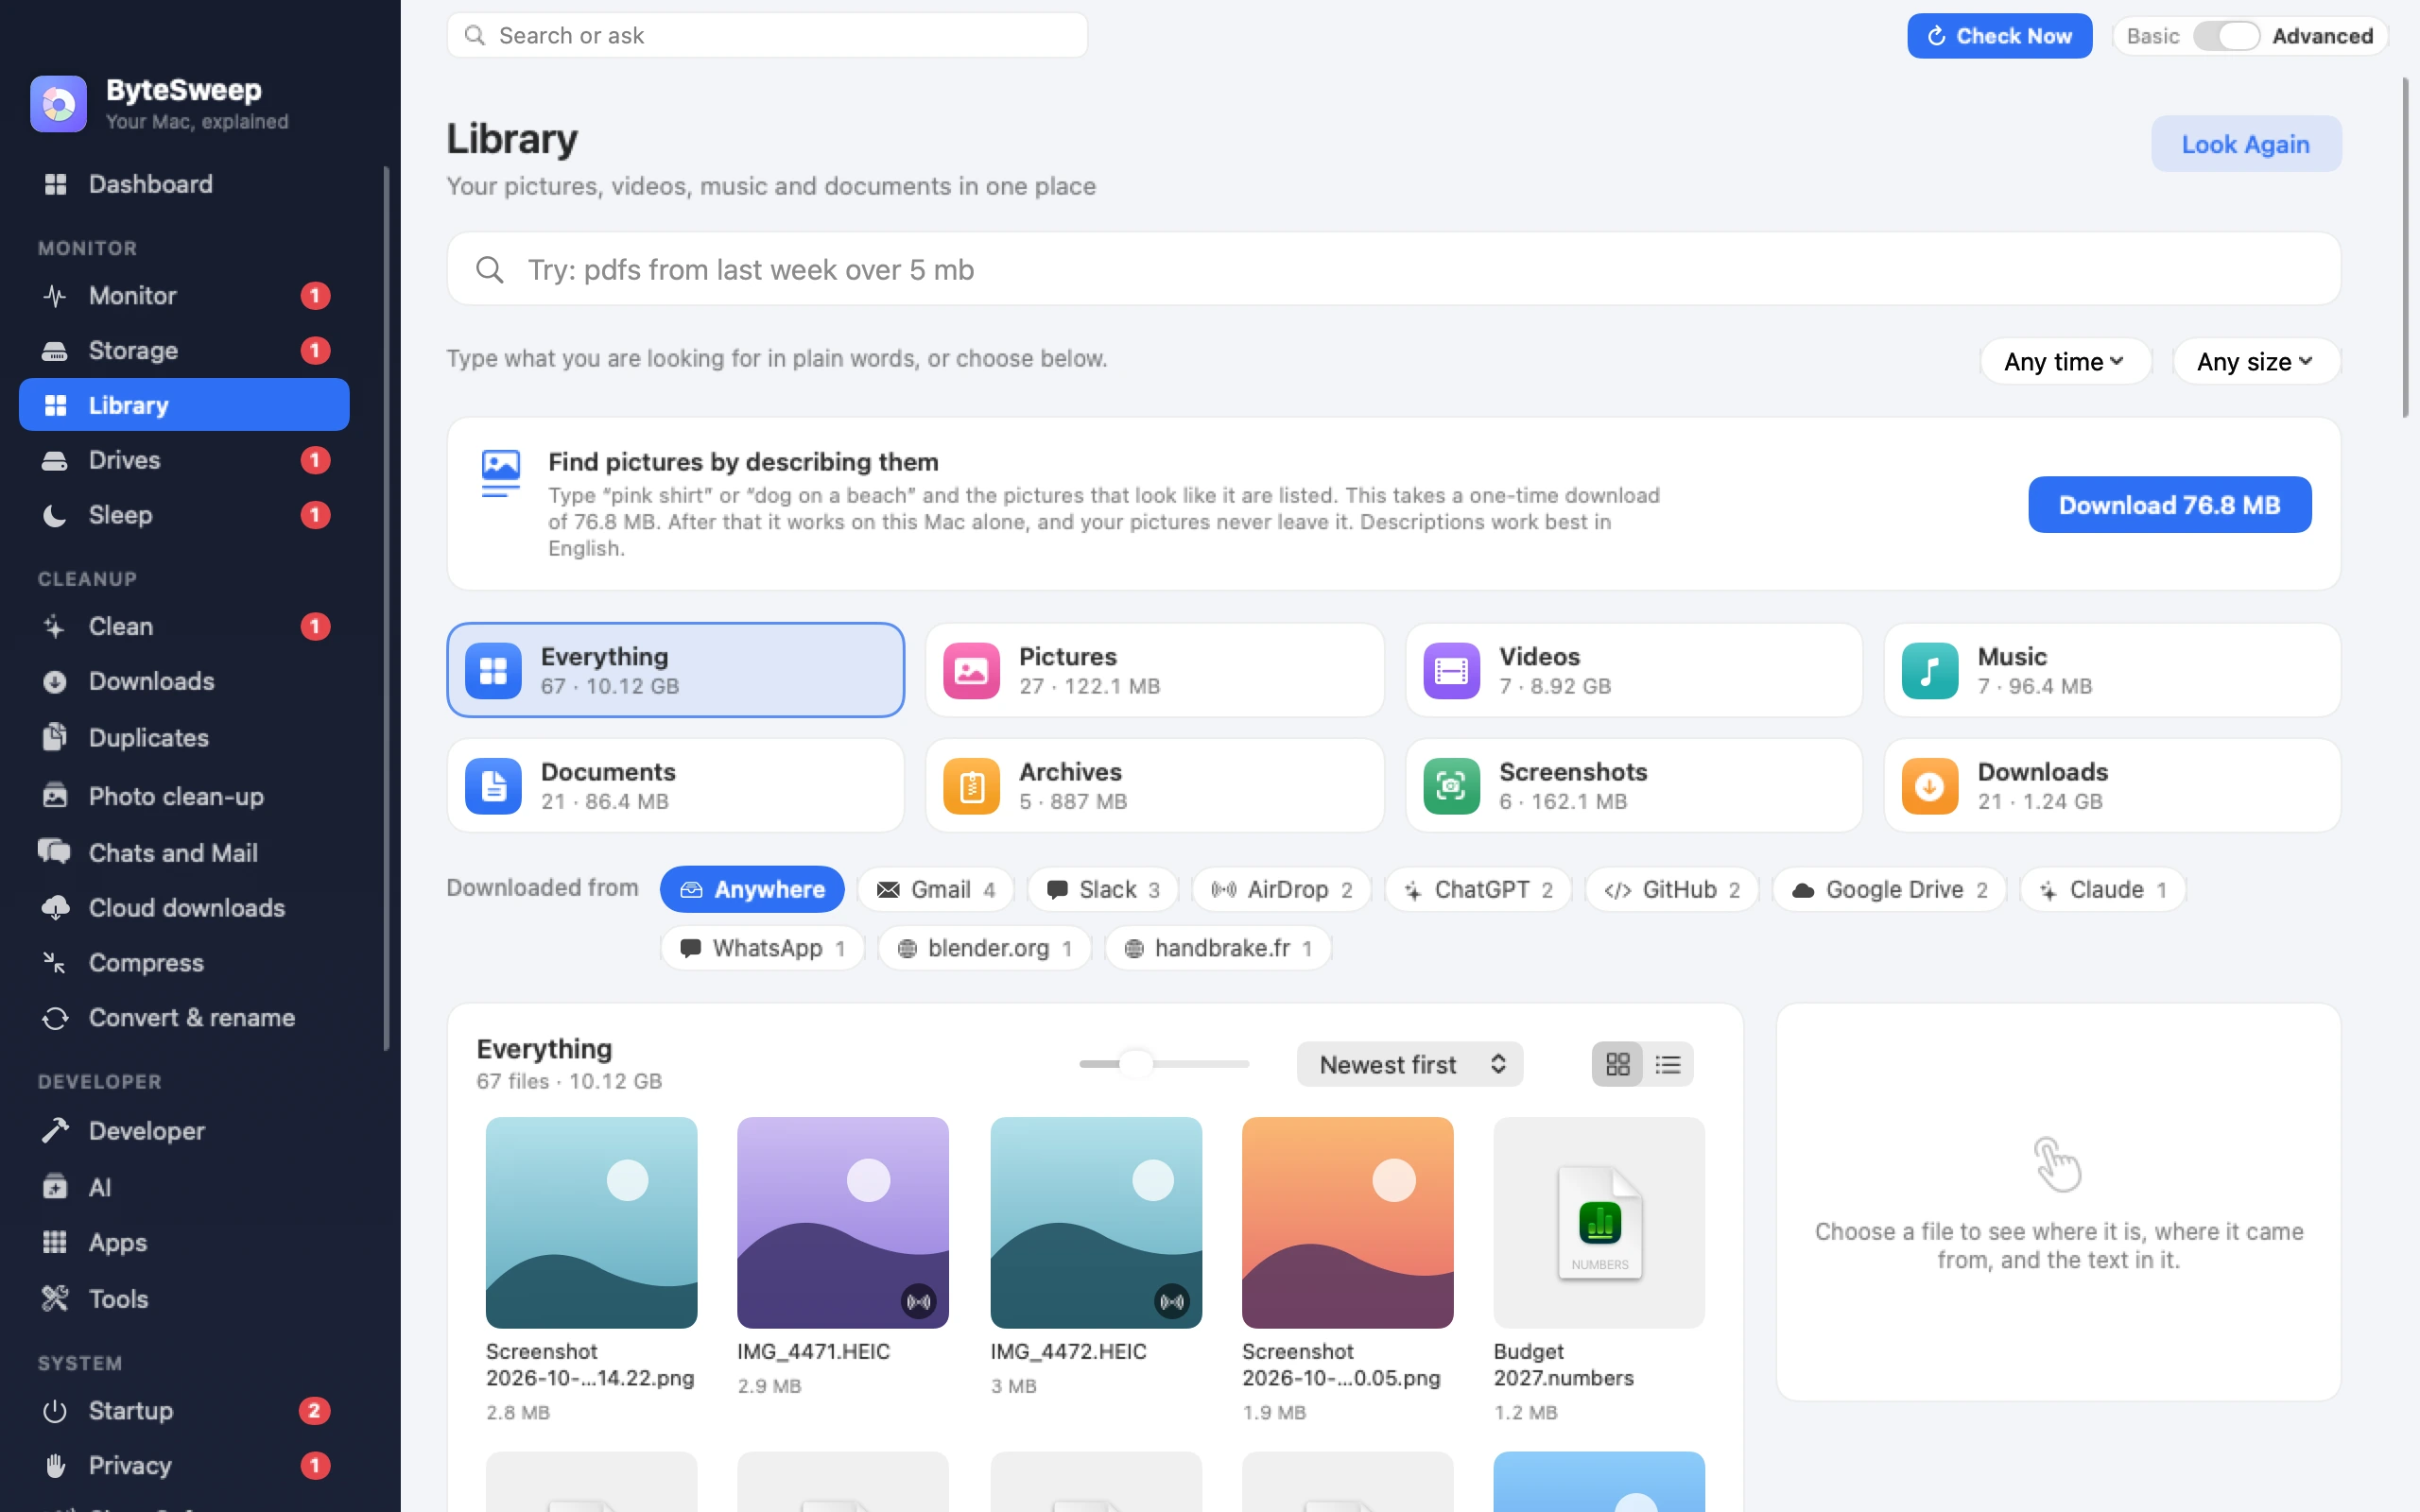Open Apps in the sidebar
Screen dimensions: 2420x1512
click(184, 1242)
